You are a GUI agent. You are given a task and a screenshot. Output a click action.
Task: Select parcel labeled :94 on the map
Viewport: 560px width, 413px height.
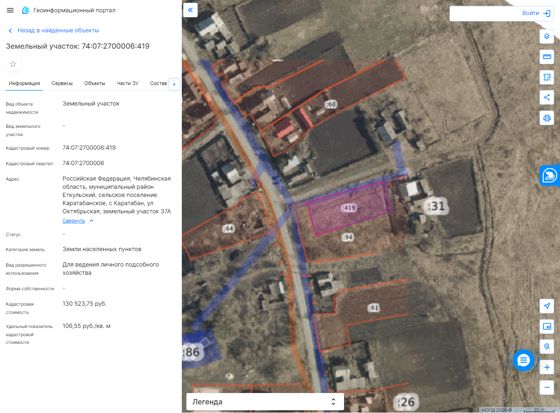pyautogui.click(x=348, y=237)
